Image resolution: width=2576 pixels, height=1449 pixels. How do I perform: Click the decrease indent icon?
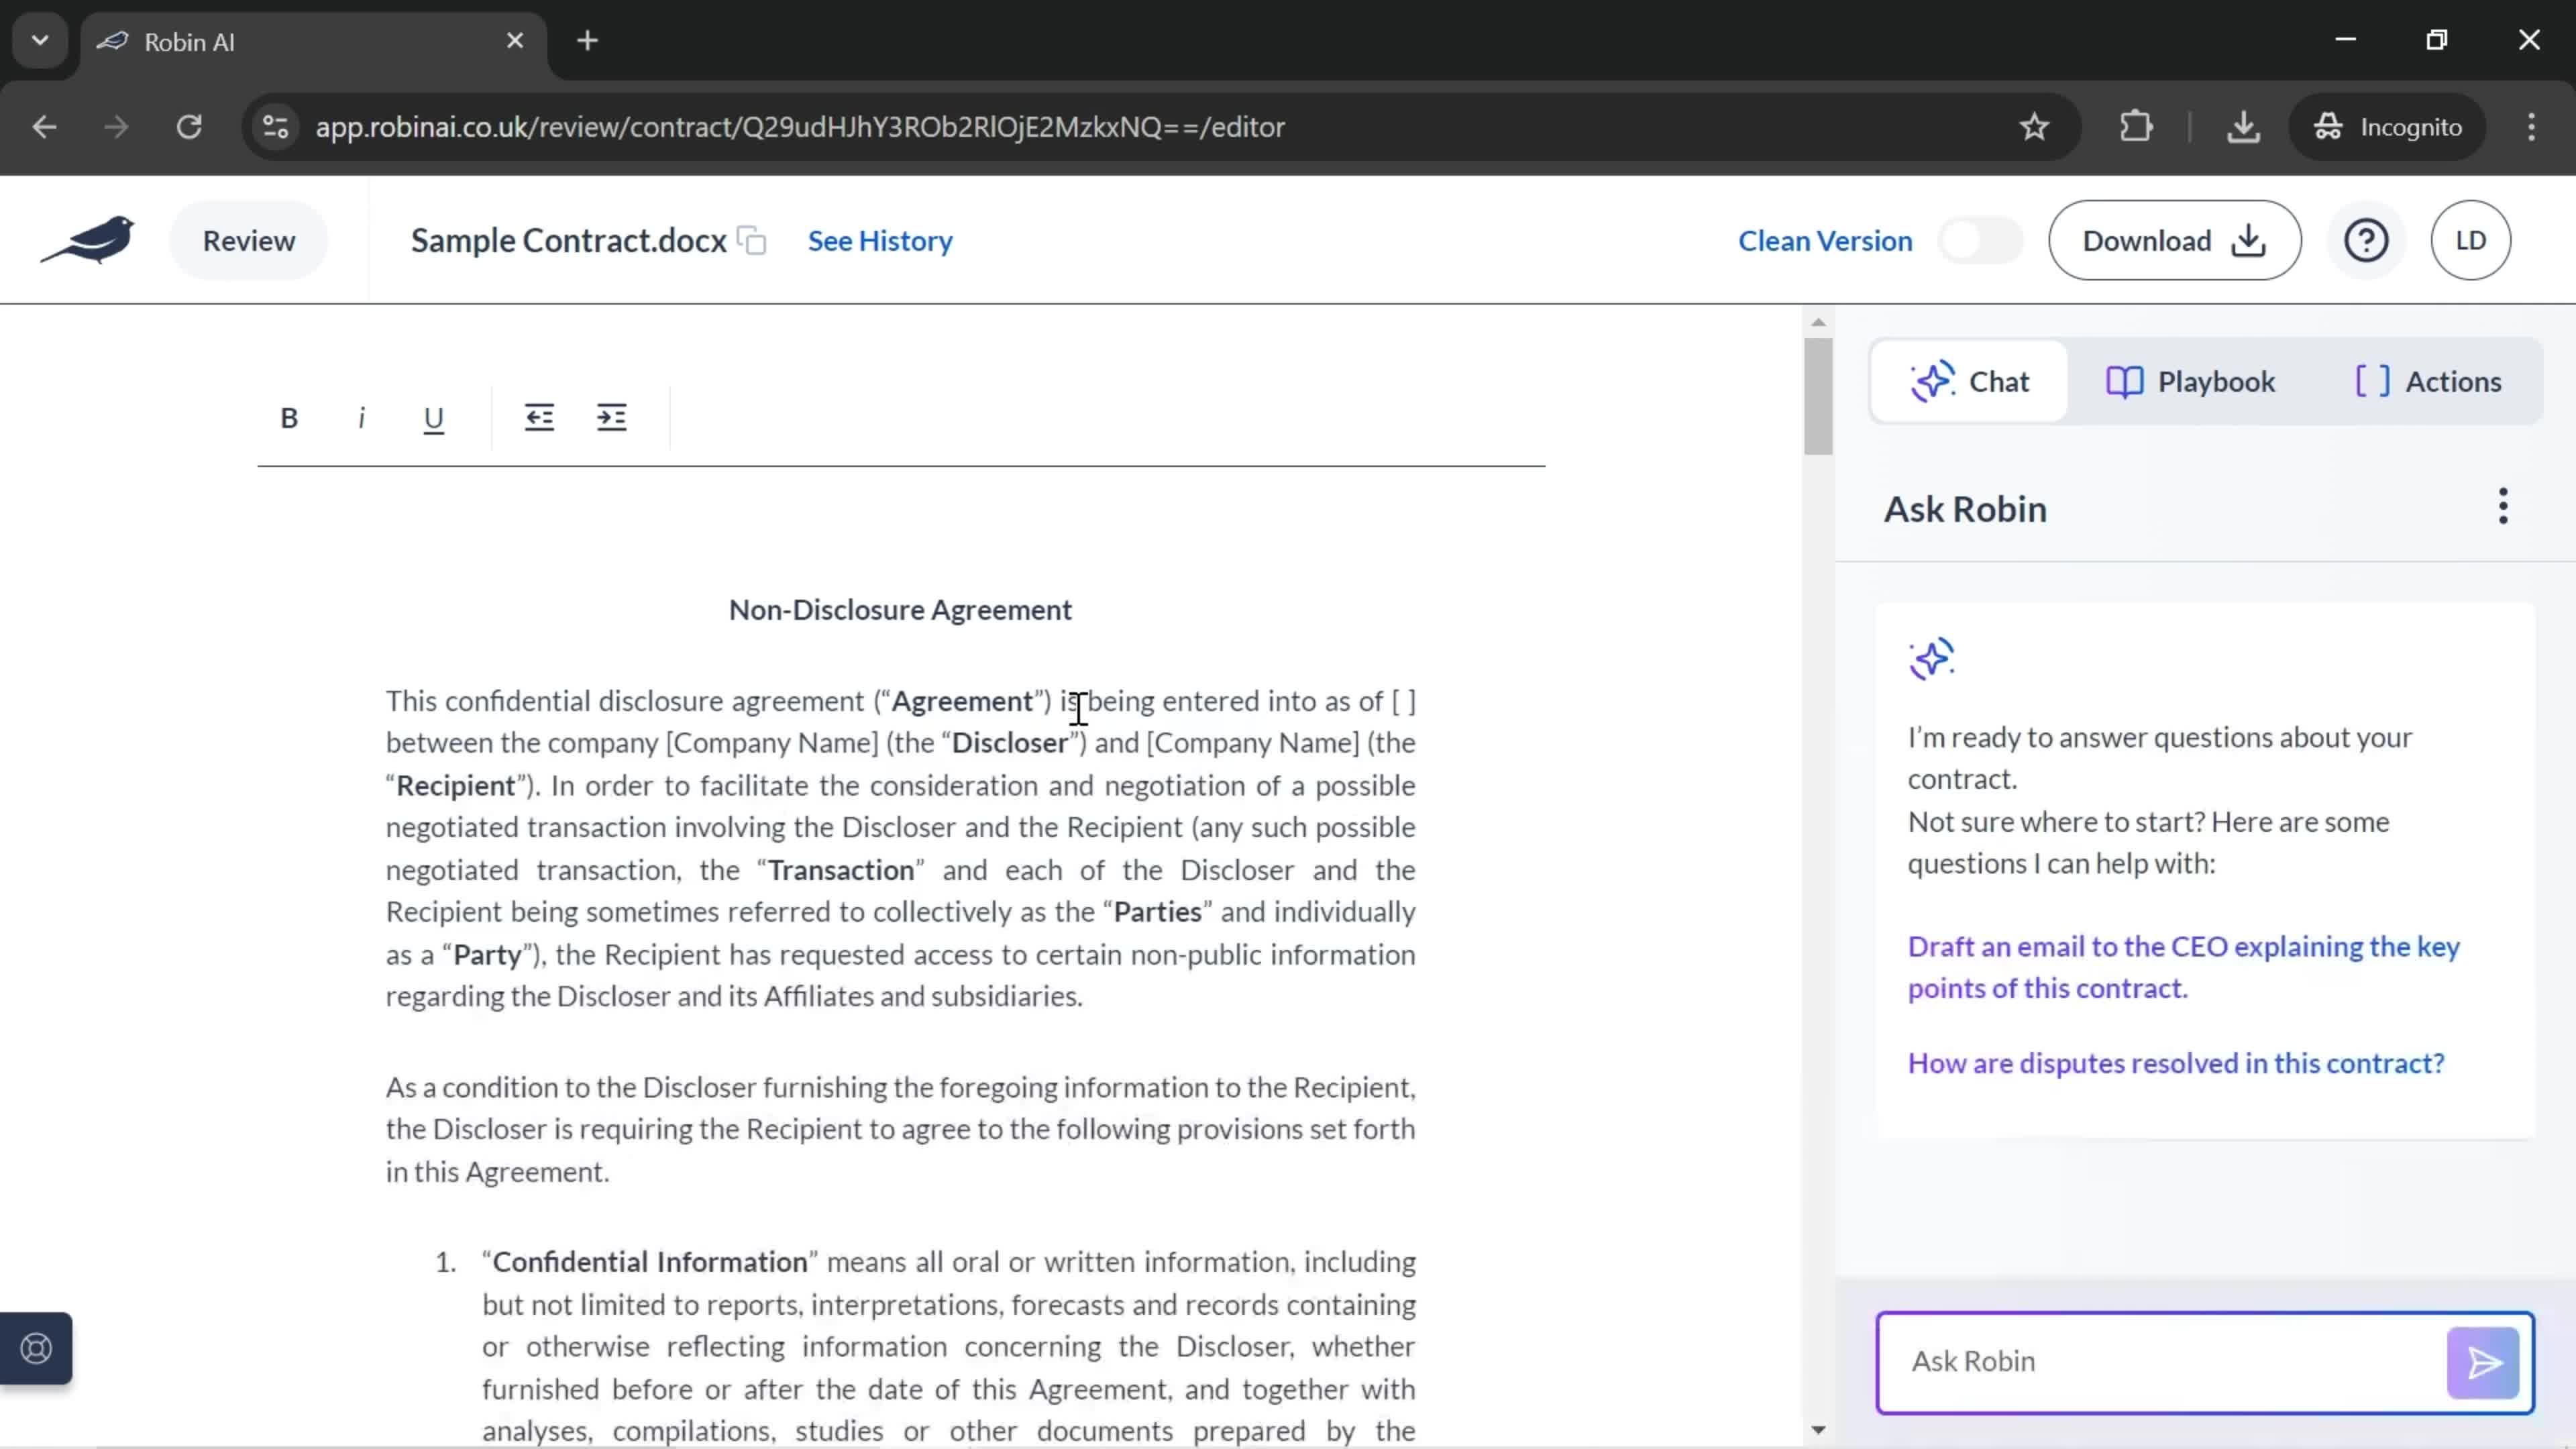coord(539,417)
